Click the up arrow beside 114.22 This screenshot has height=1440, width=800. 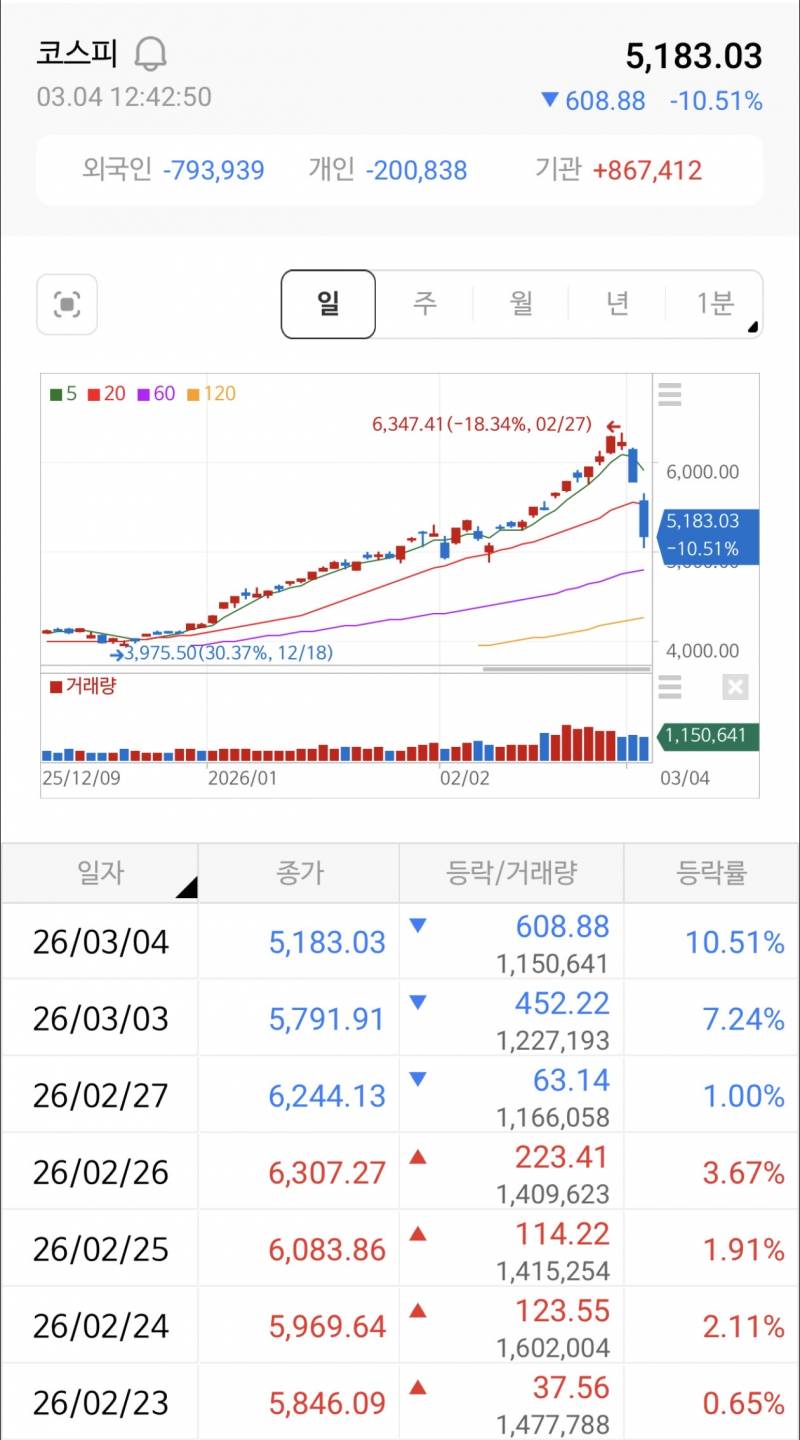[x=418, y=1234]
